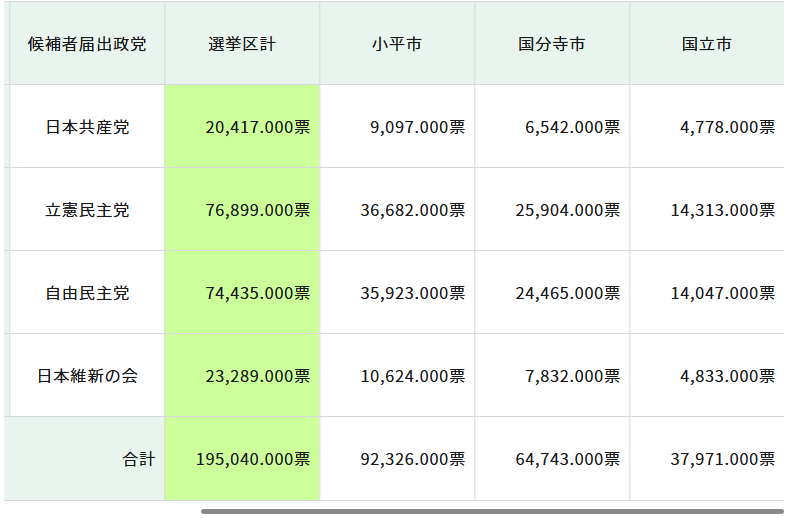The image size is (803, 518).
Task: Click the 小平市 column header
Action: tap(397, 44)
